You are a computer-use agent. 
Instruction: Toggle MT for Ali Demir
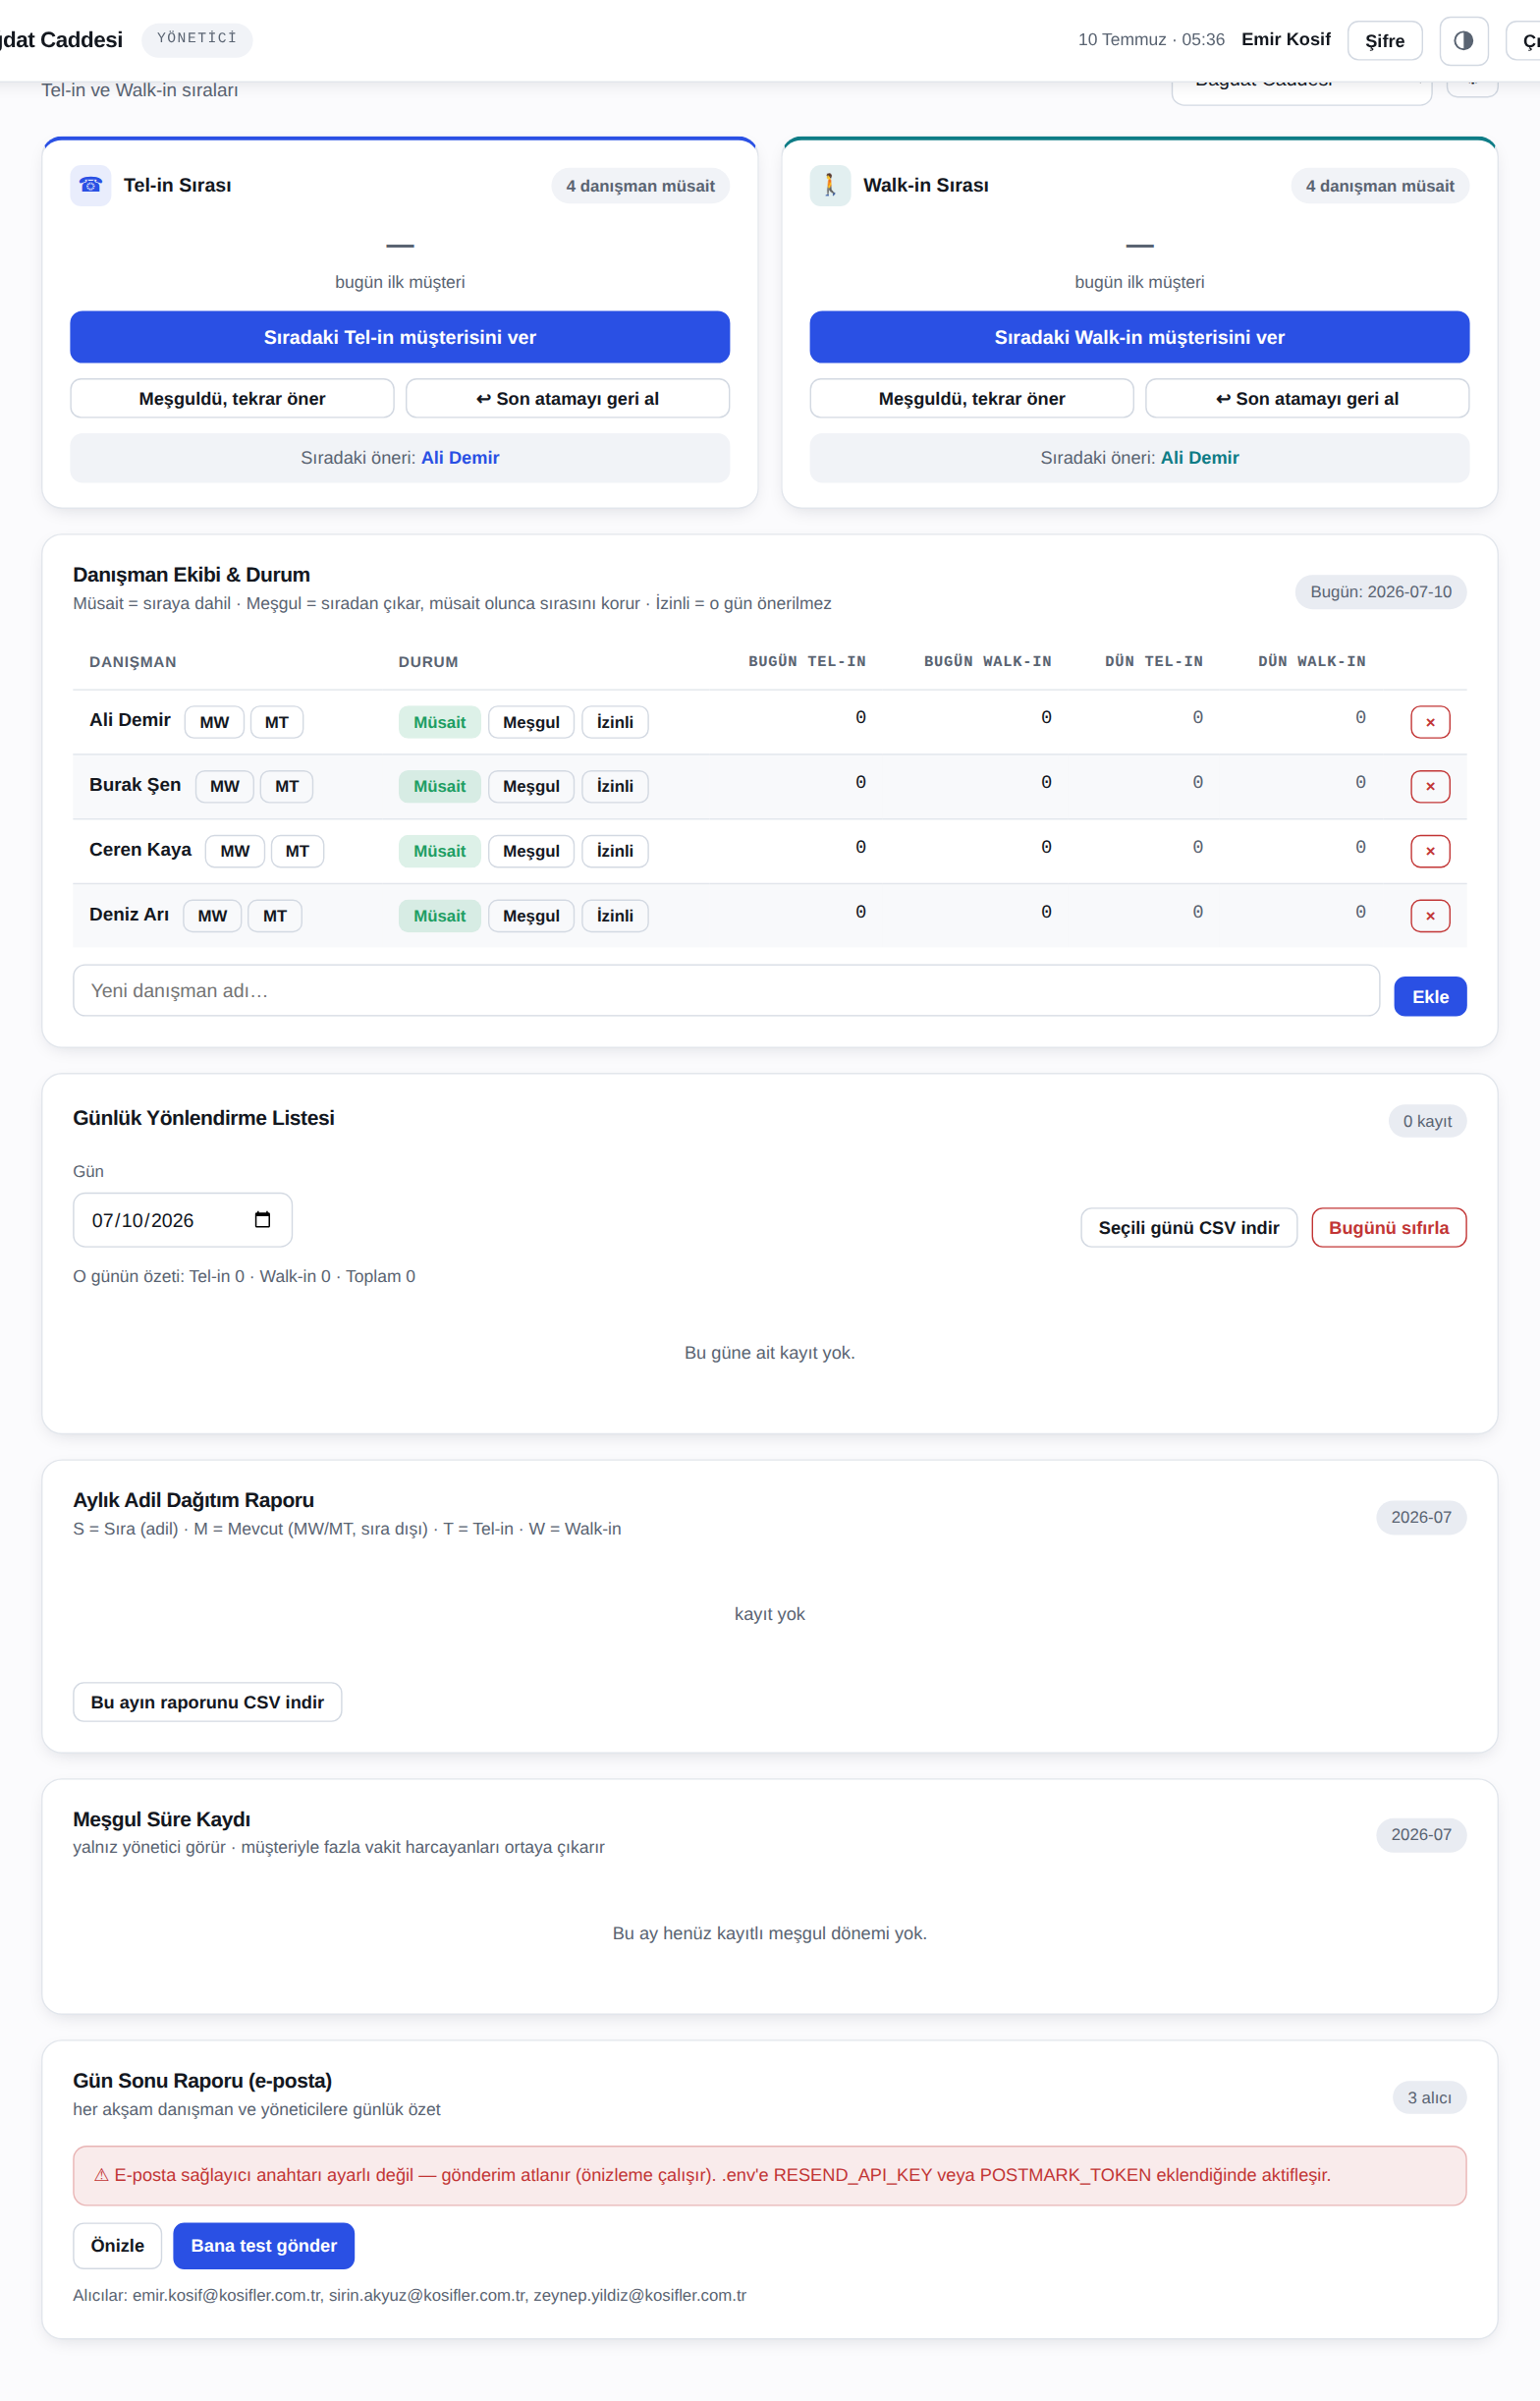pyautogui.click(x=276, y=722)
